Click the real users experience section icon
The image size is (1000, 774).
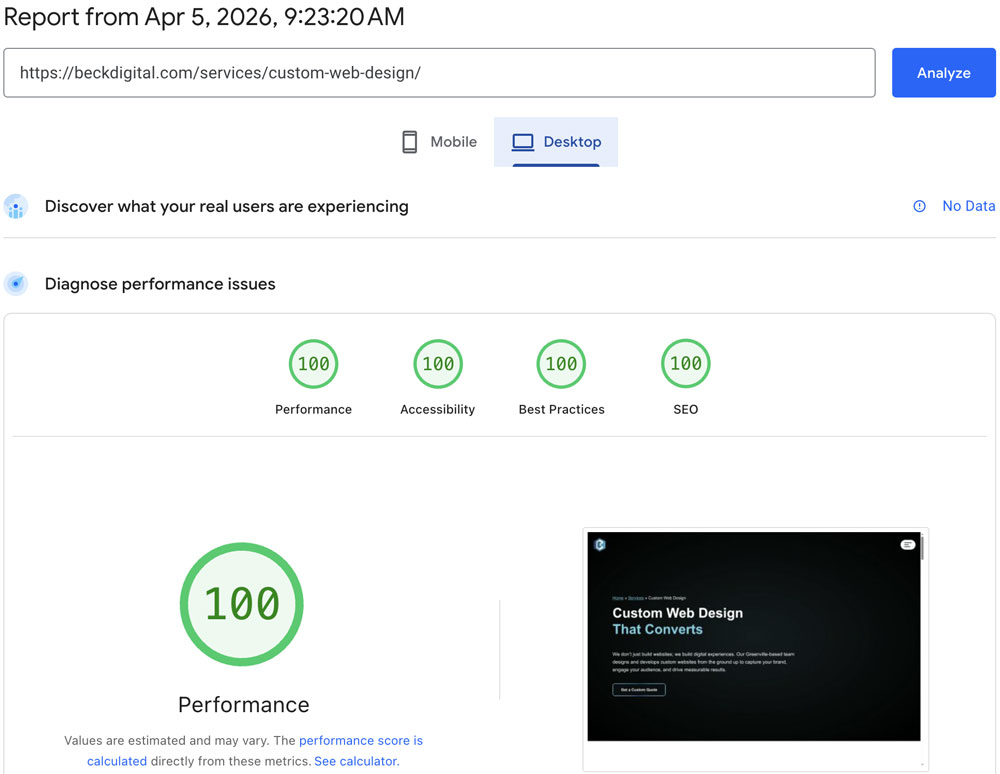(16, 206)
